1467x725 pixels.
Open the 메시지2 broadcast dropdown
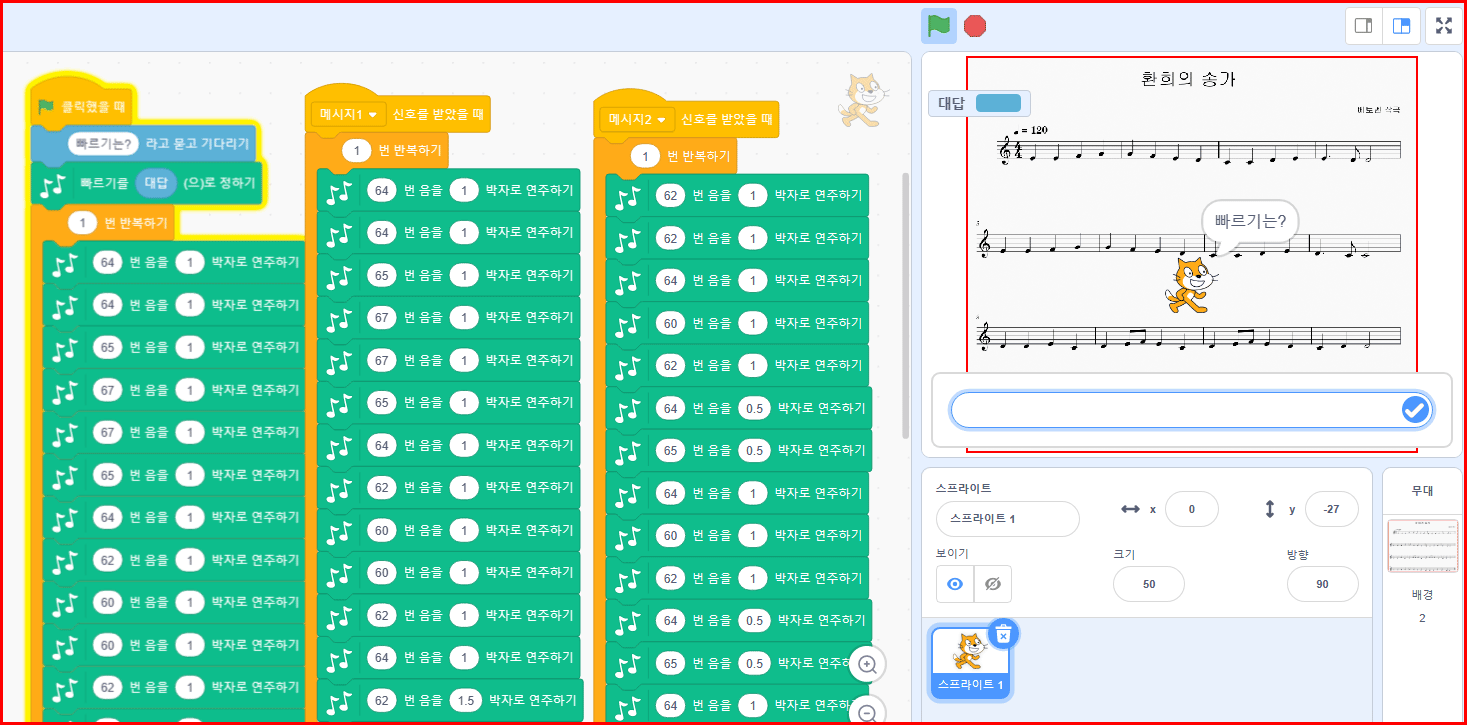637,119
